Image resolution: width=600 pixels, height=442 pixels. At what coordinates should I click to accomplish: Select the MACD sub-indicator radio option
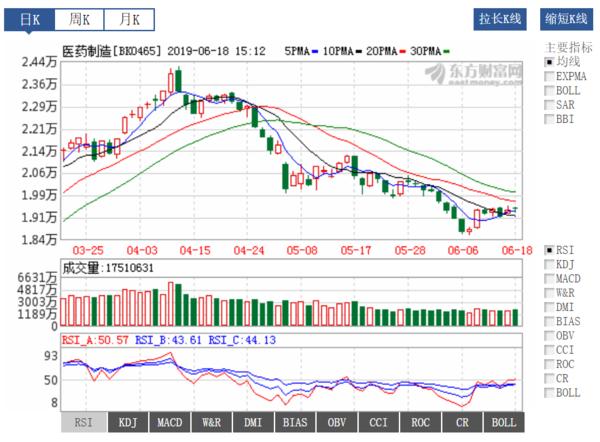[549, 279]
